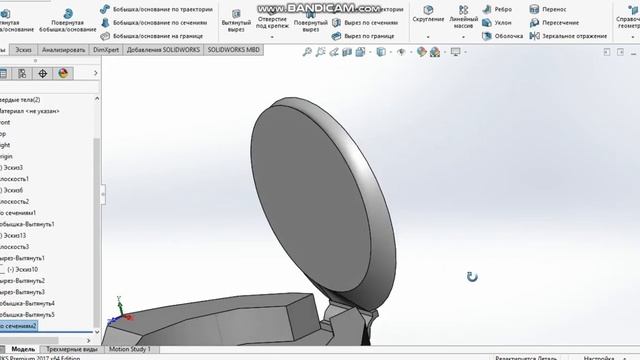Viewport: 640px width, 360px height.
Task: Select Плоскость3 in feature tree
Action: pos(14,247)
